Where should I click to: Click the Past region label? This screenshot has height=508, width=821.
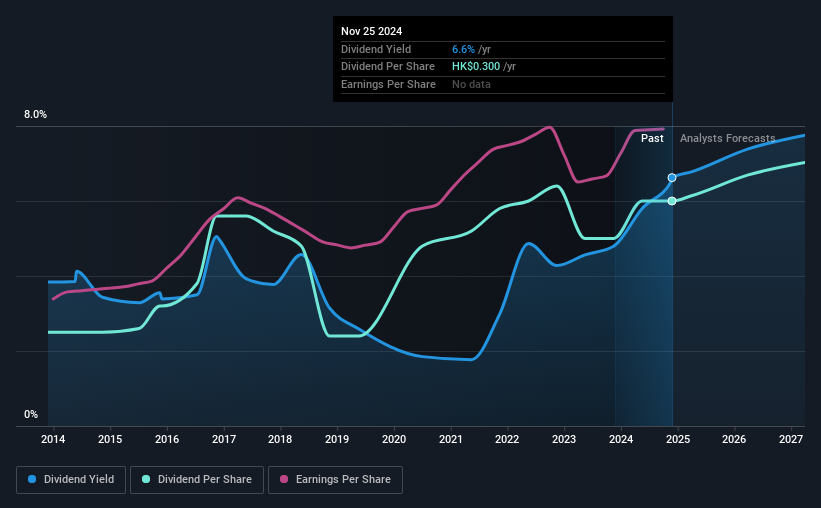pos(652,138)
